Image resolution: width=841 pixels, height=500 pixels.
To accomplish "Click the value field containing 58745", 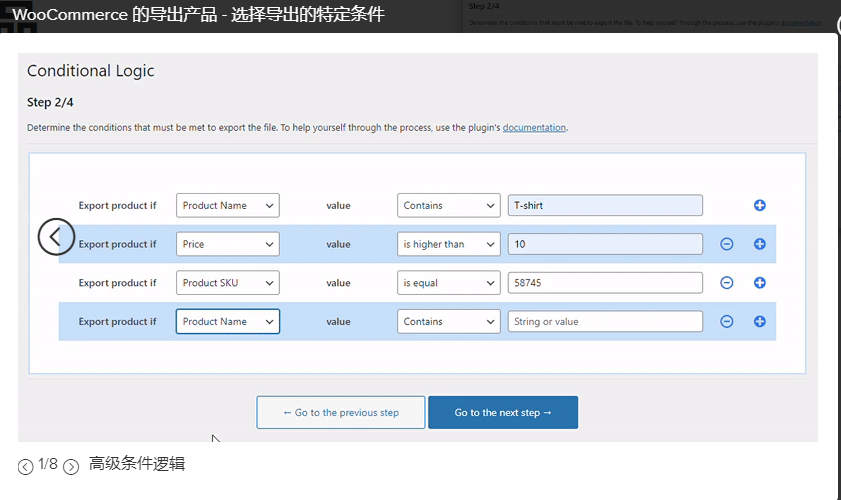I will point(605,283).
